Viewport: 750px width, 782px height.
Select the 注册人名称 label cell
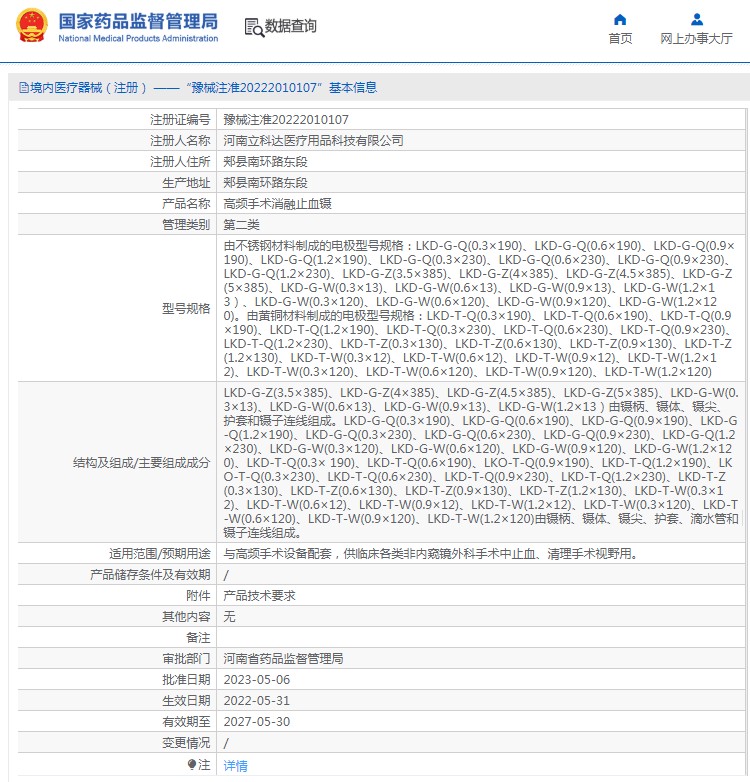click(117, 141)
